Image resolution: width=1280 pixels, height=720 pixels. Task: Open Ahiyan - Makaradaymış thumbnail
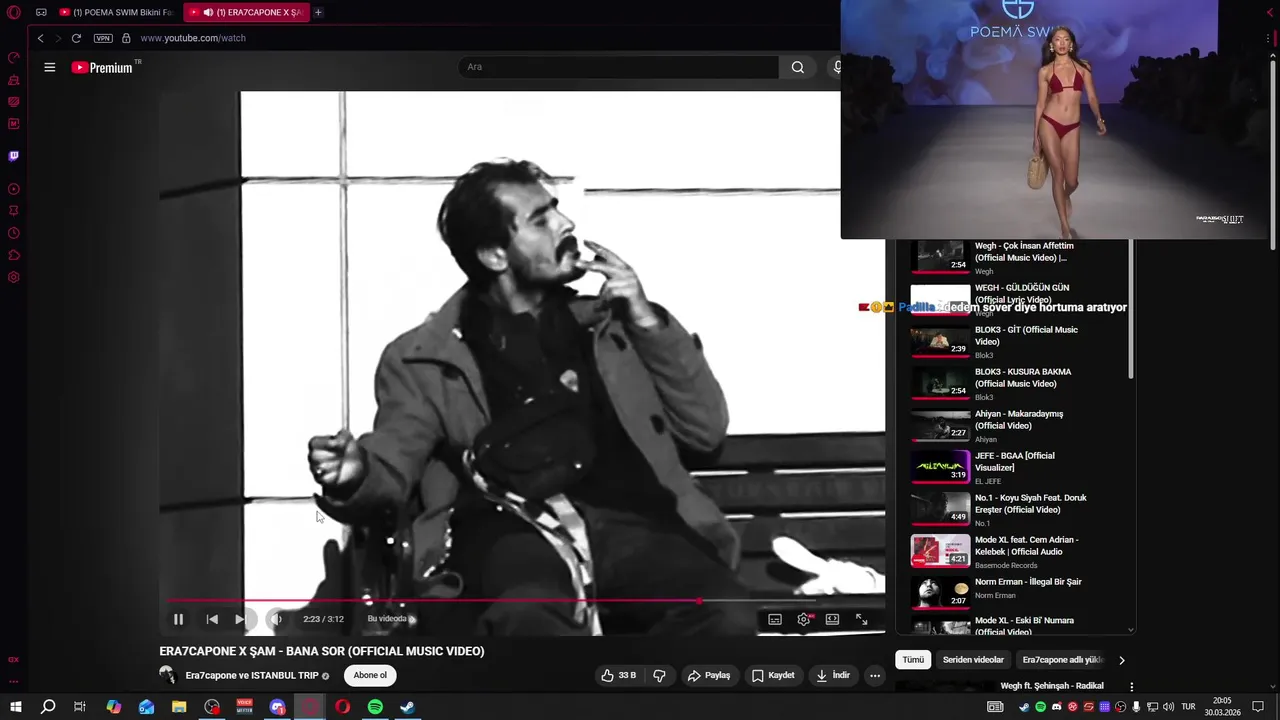point(940,425)
